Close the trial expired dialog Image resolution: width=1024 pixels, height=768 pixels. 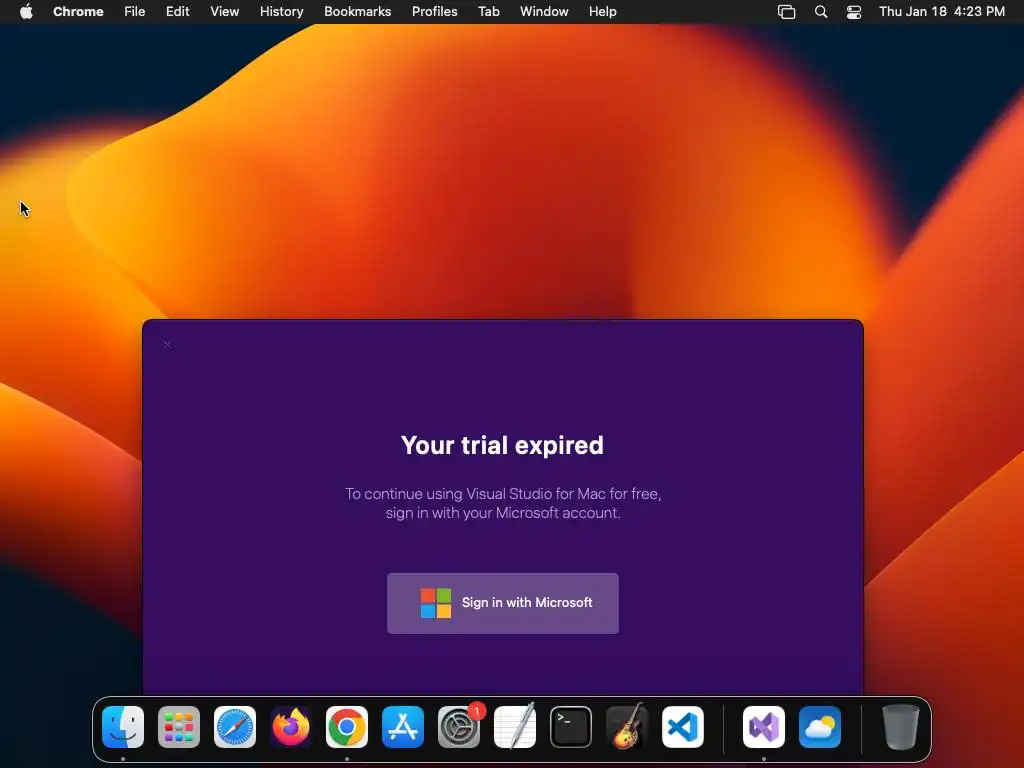167,345
